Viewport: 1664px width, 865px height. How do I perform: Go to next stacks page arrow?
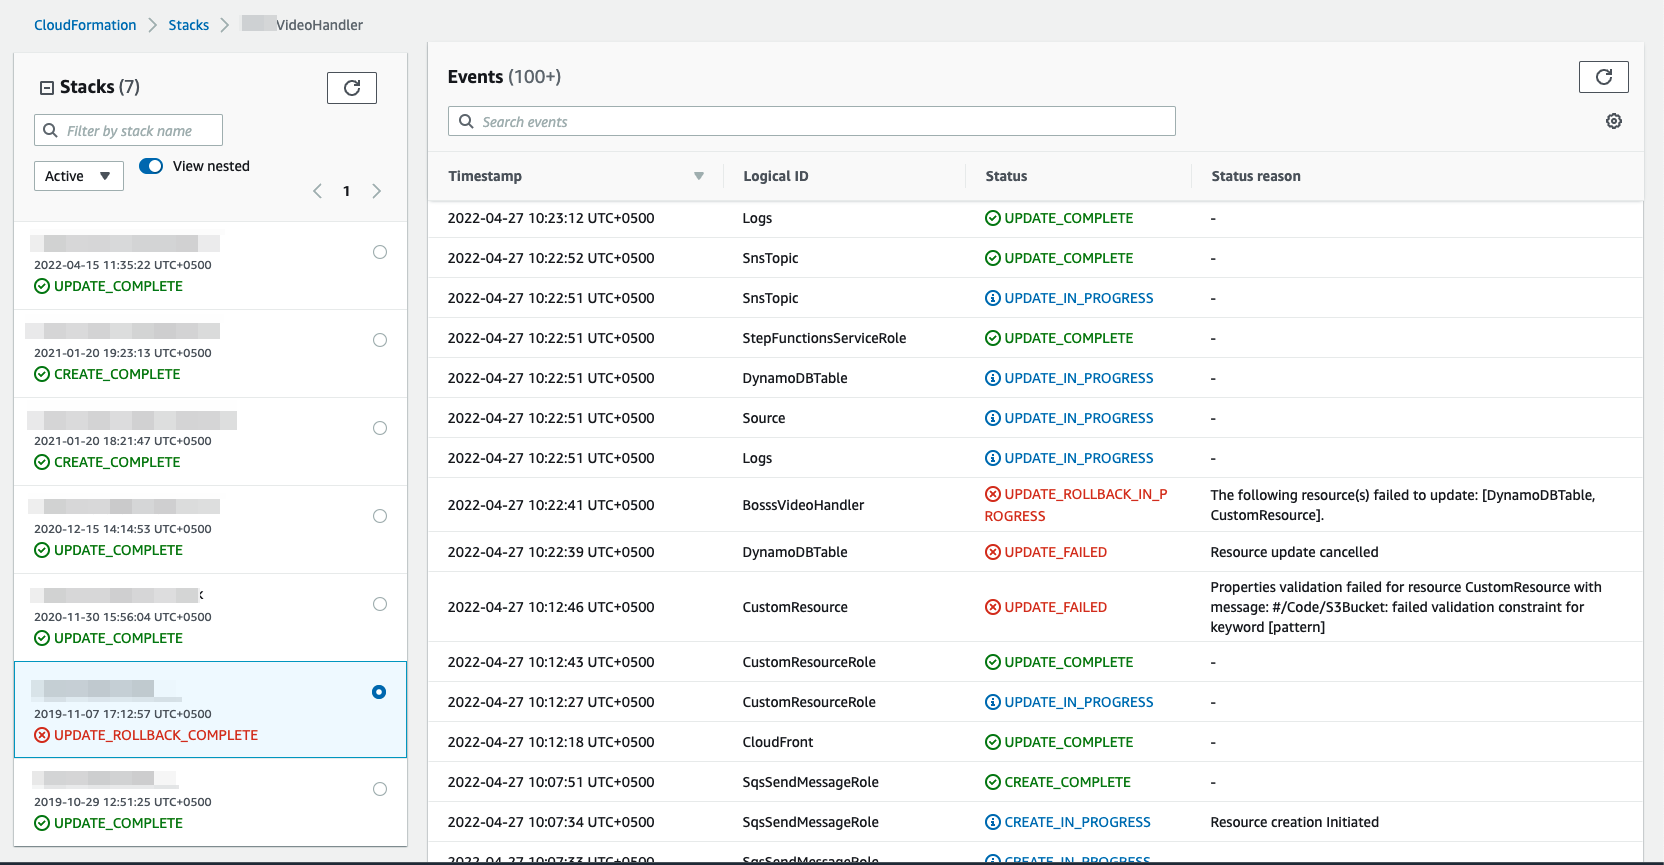(x=377, y=191)
